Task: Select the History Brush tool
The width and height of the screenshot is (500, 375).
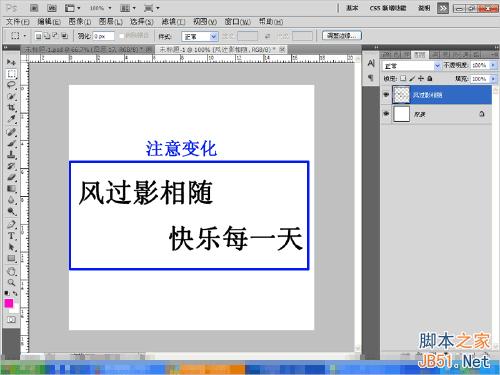Action: click(x=11, y=166)
